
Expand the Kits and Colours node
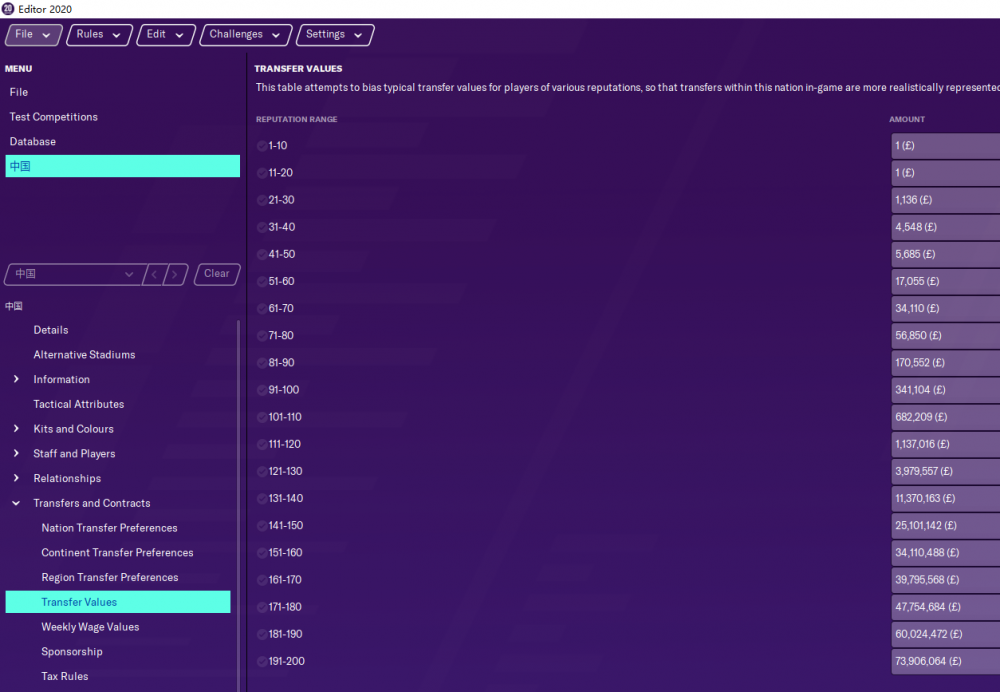point(16,429)
